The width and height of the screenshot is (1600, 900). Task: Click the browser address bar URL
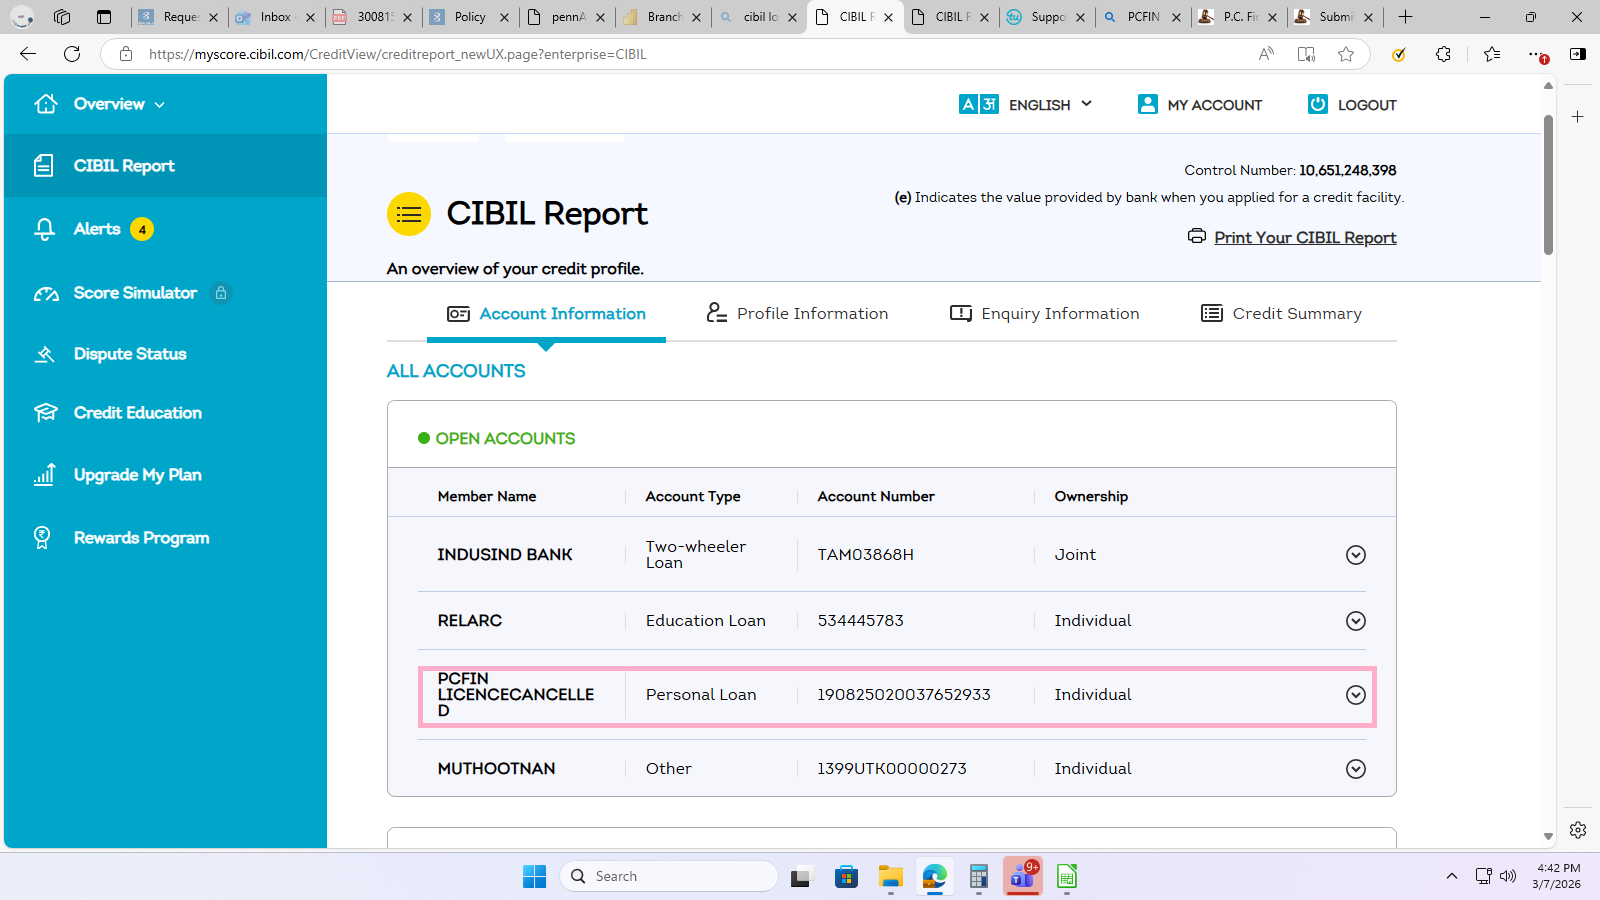click(397, 54)
